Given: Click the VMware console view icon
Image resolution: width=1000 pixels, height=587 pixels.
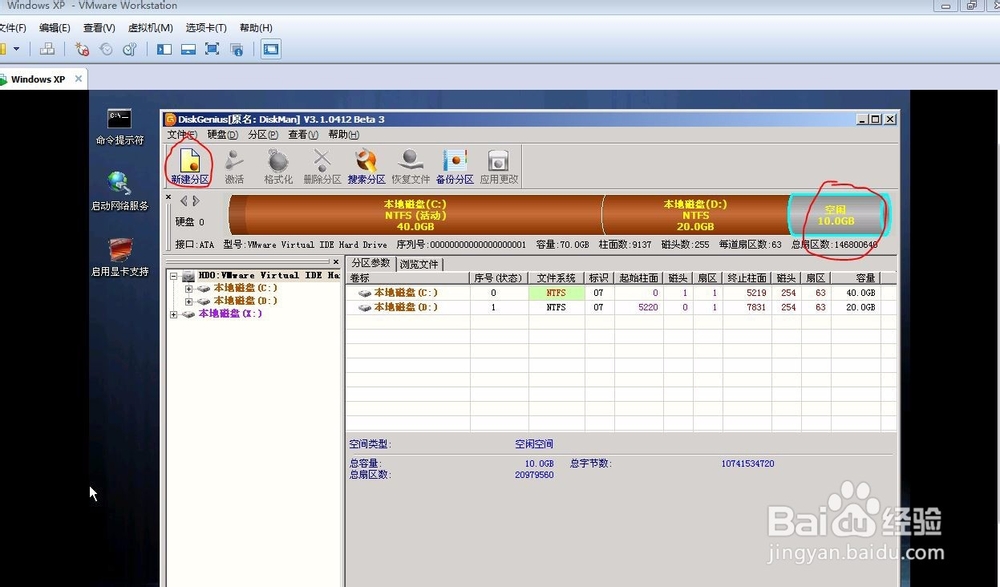Looking at the screenshot, I should 271,49.
